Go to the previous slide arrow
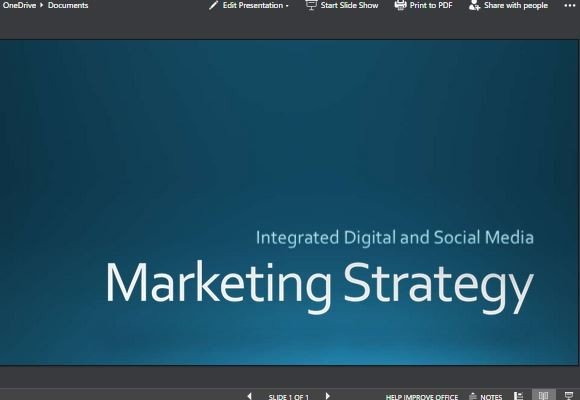 [x=250, y=396]
